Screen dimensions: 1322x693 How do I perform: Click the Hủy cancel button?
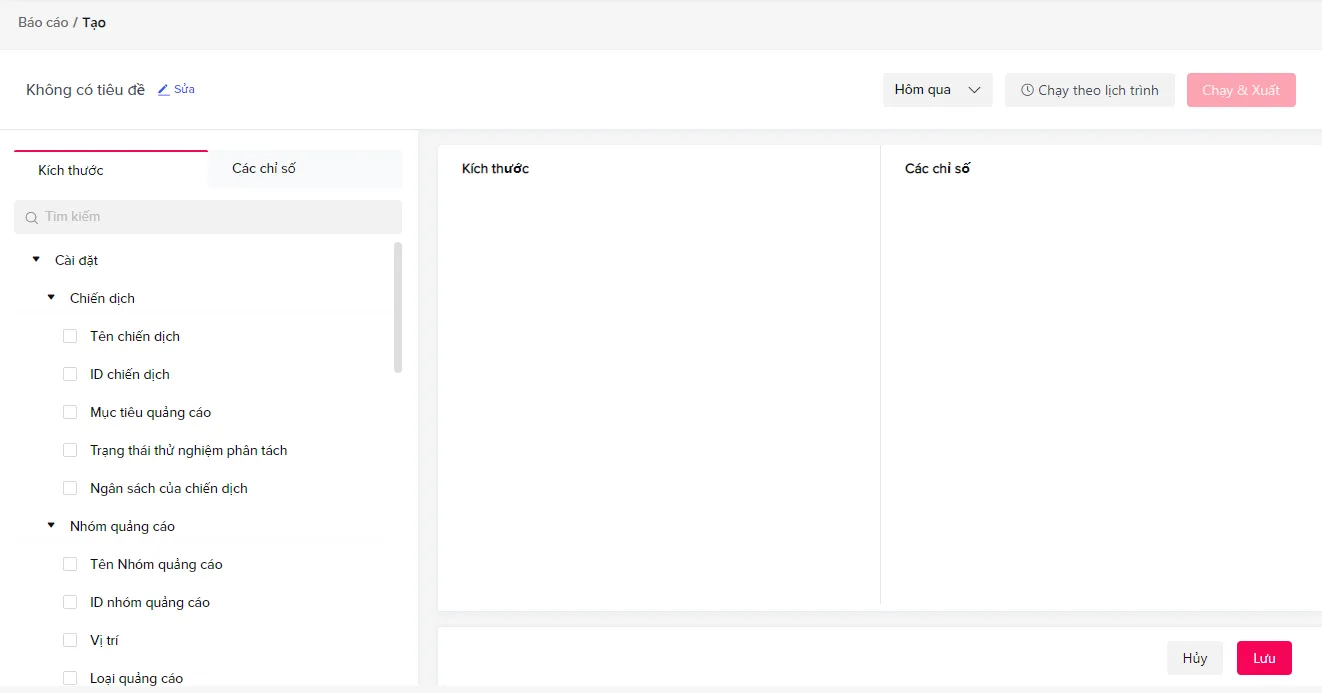click(x=1195, y=658)
